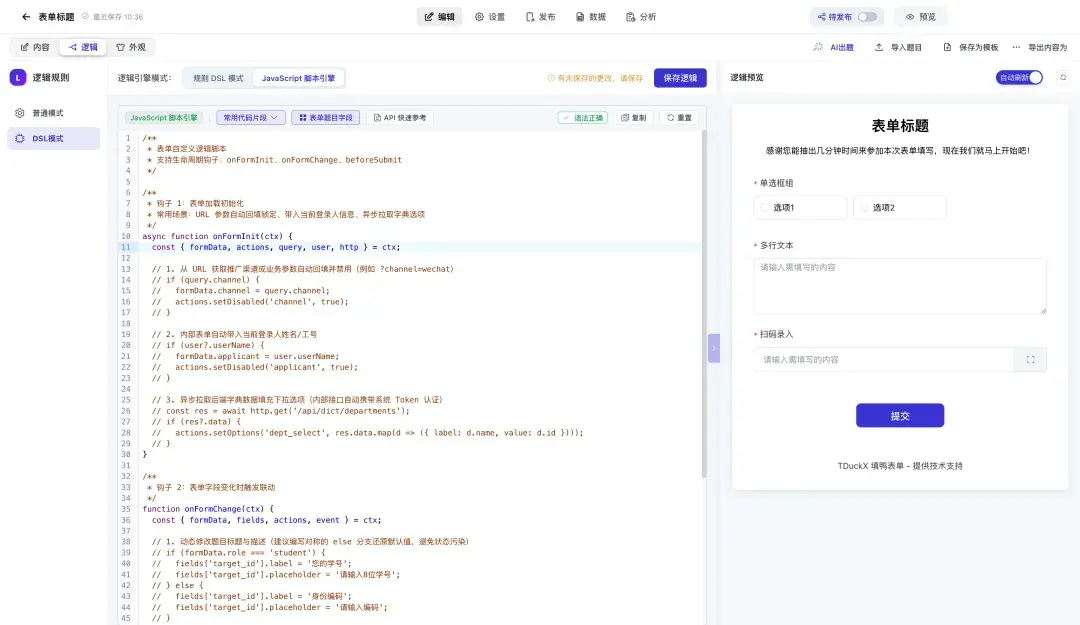Toggle the 待发布 publish switch
This screenshot has width=1080, height=625.
click(x=866, y=17)
